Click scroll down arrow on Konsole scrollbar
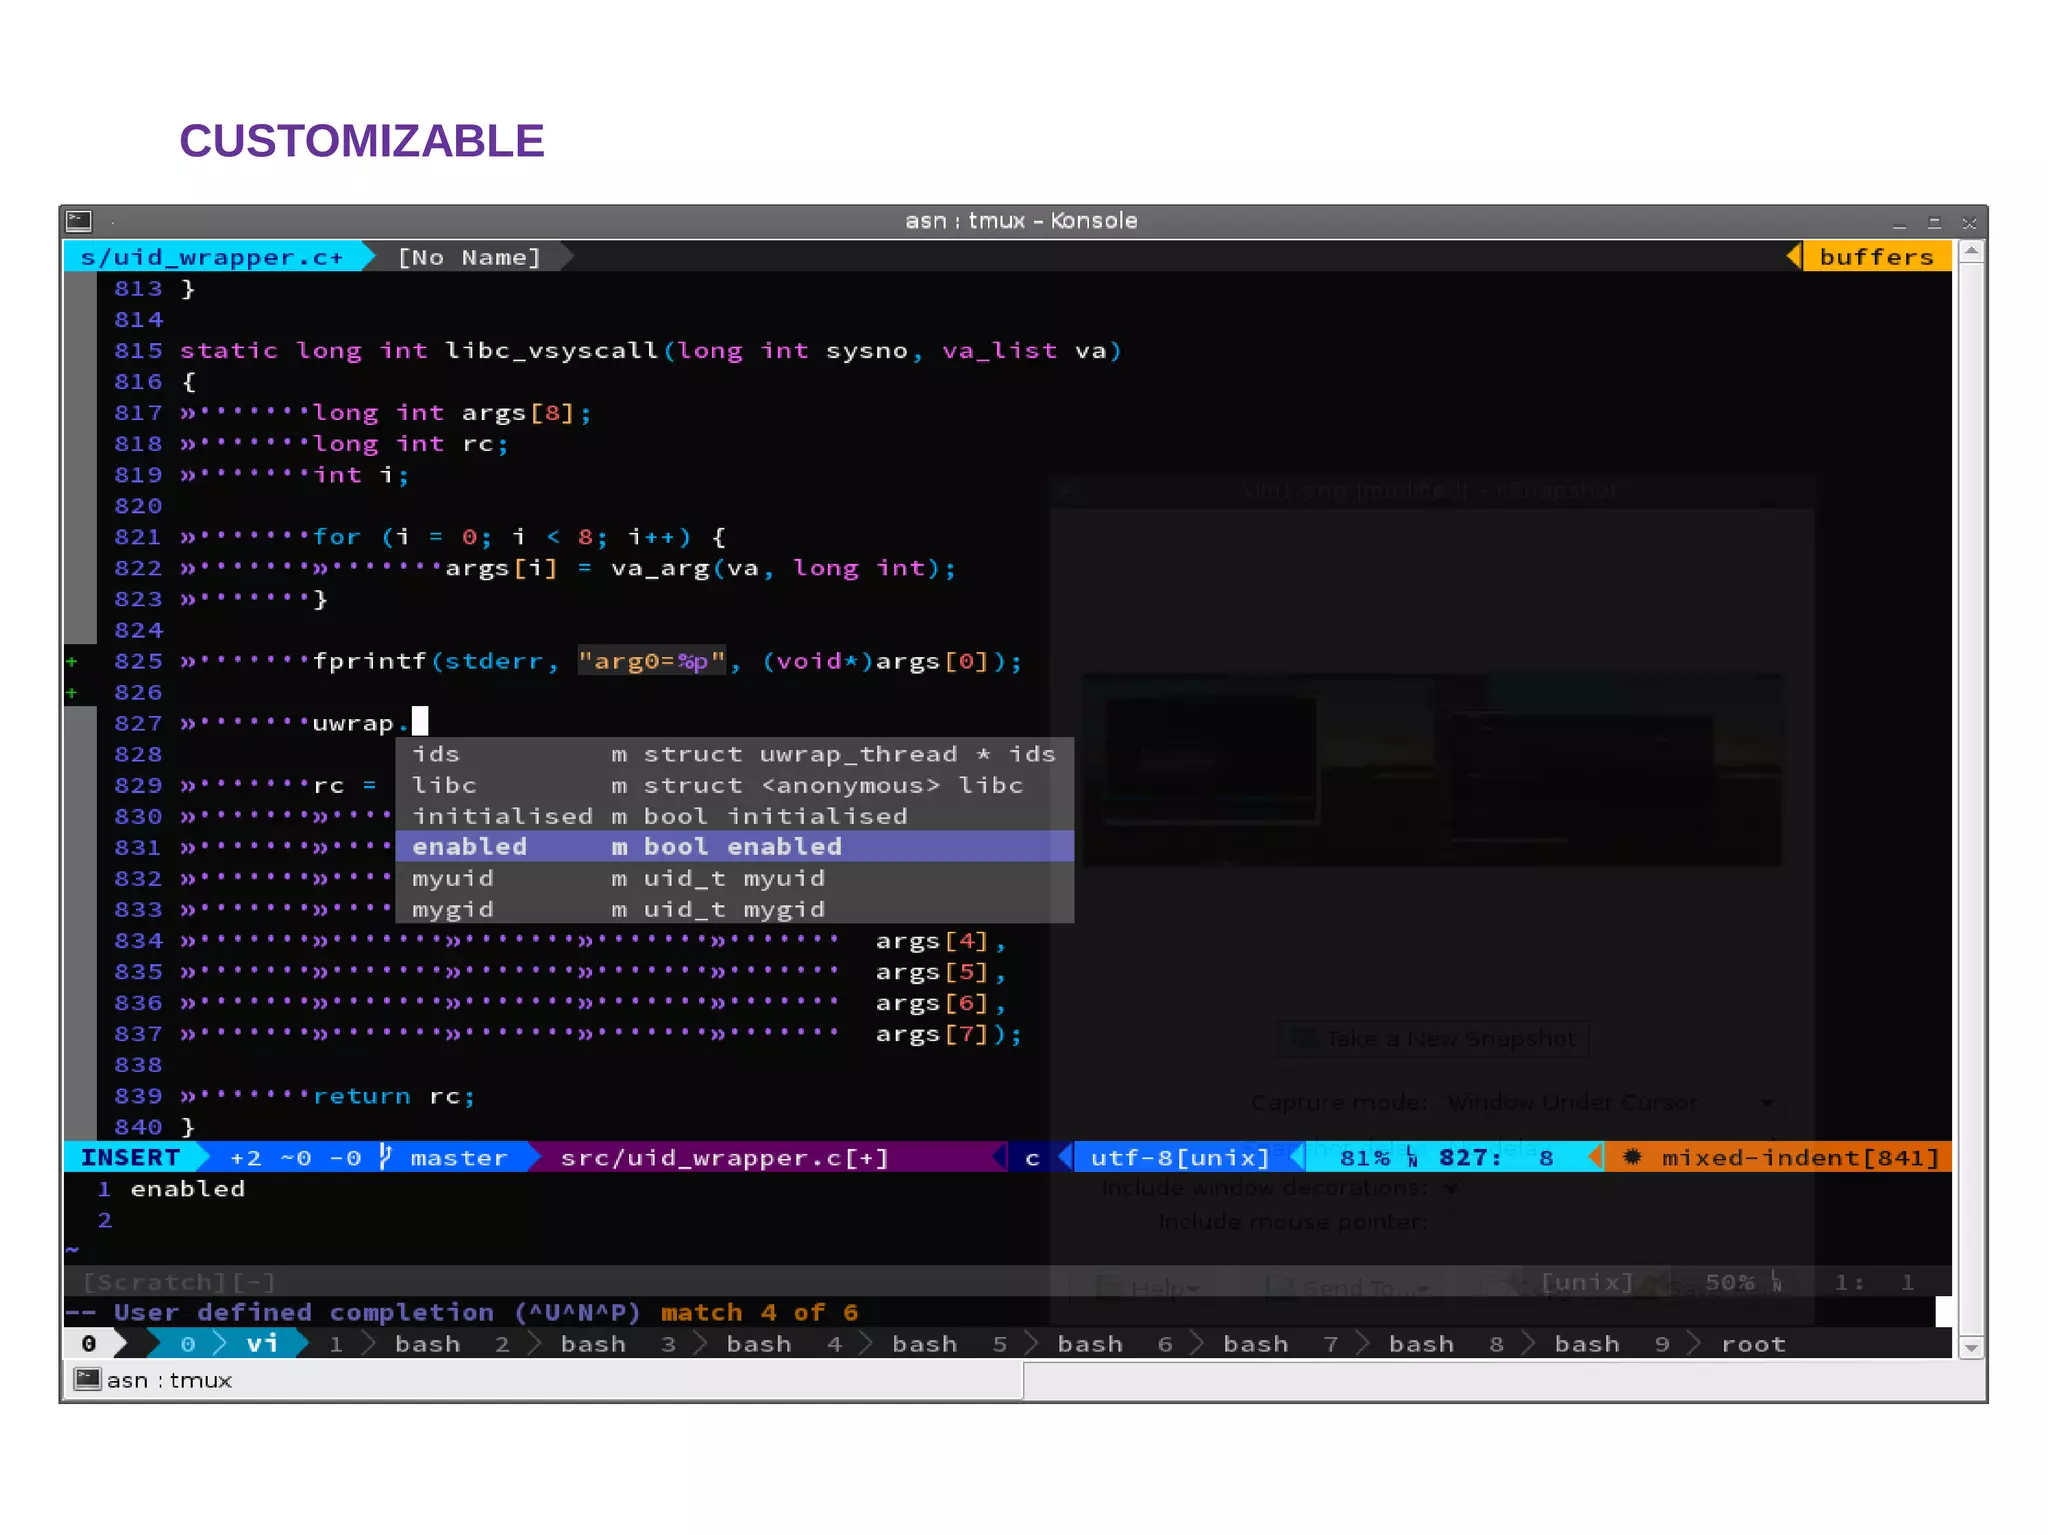The width and height of the screenshot is (2048, 1535). 1970,1348
